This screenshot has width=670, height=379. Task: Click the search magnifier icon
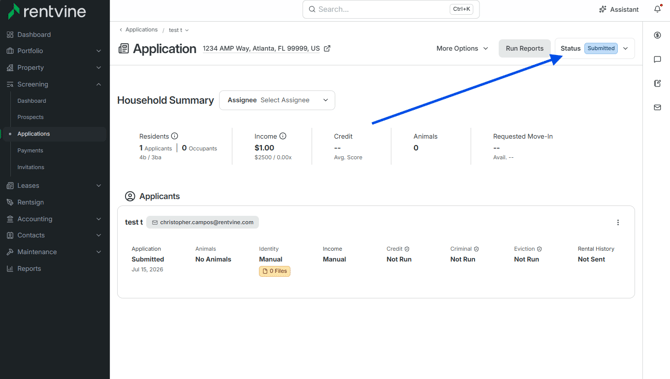point(312,9)
